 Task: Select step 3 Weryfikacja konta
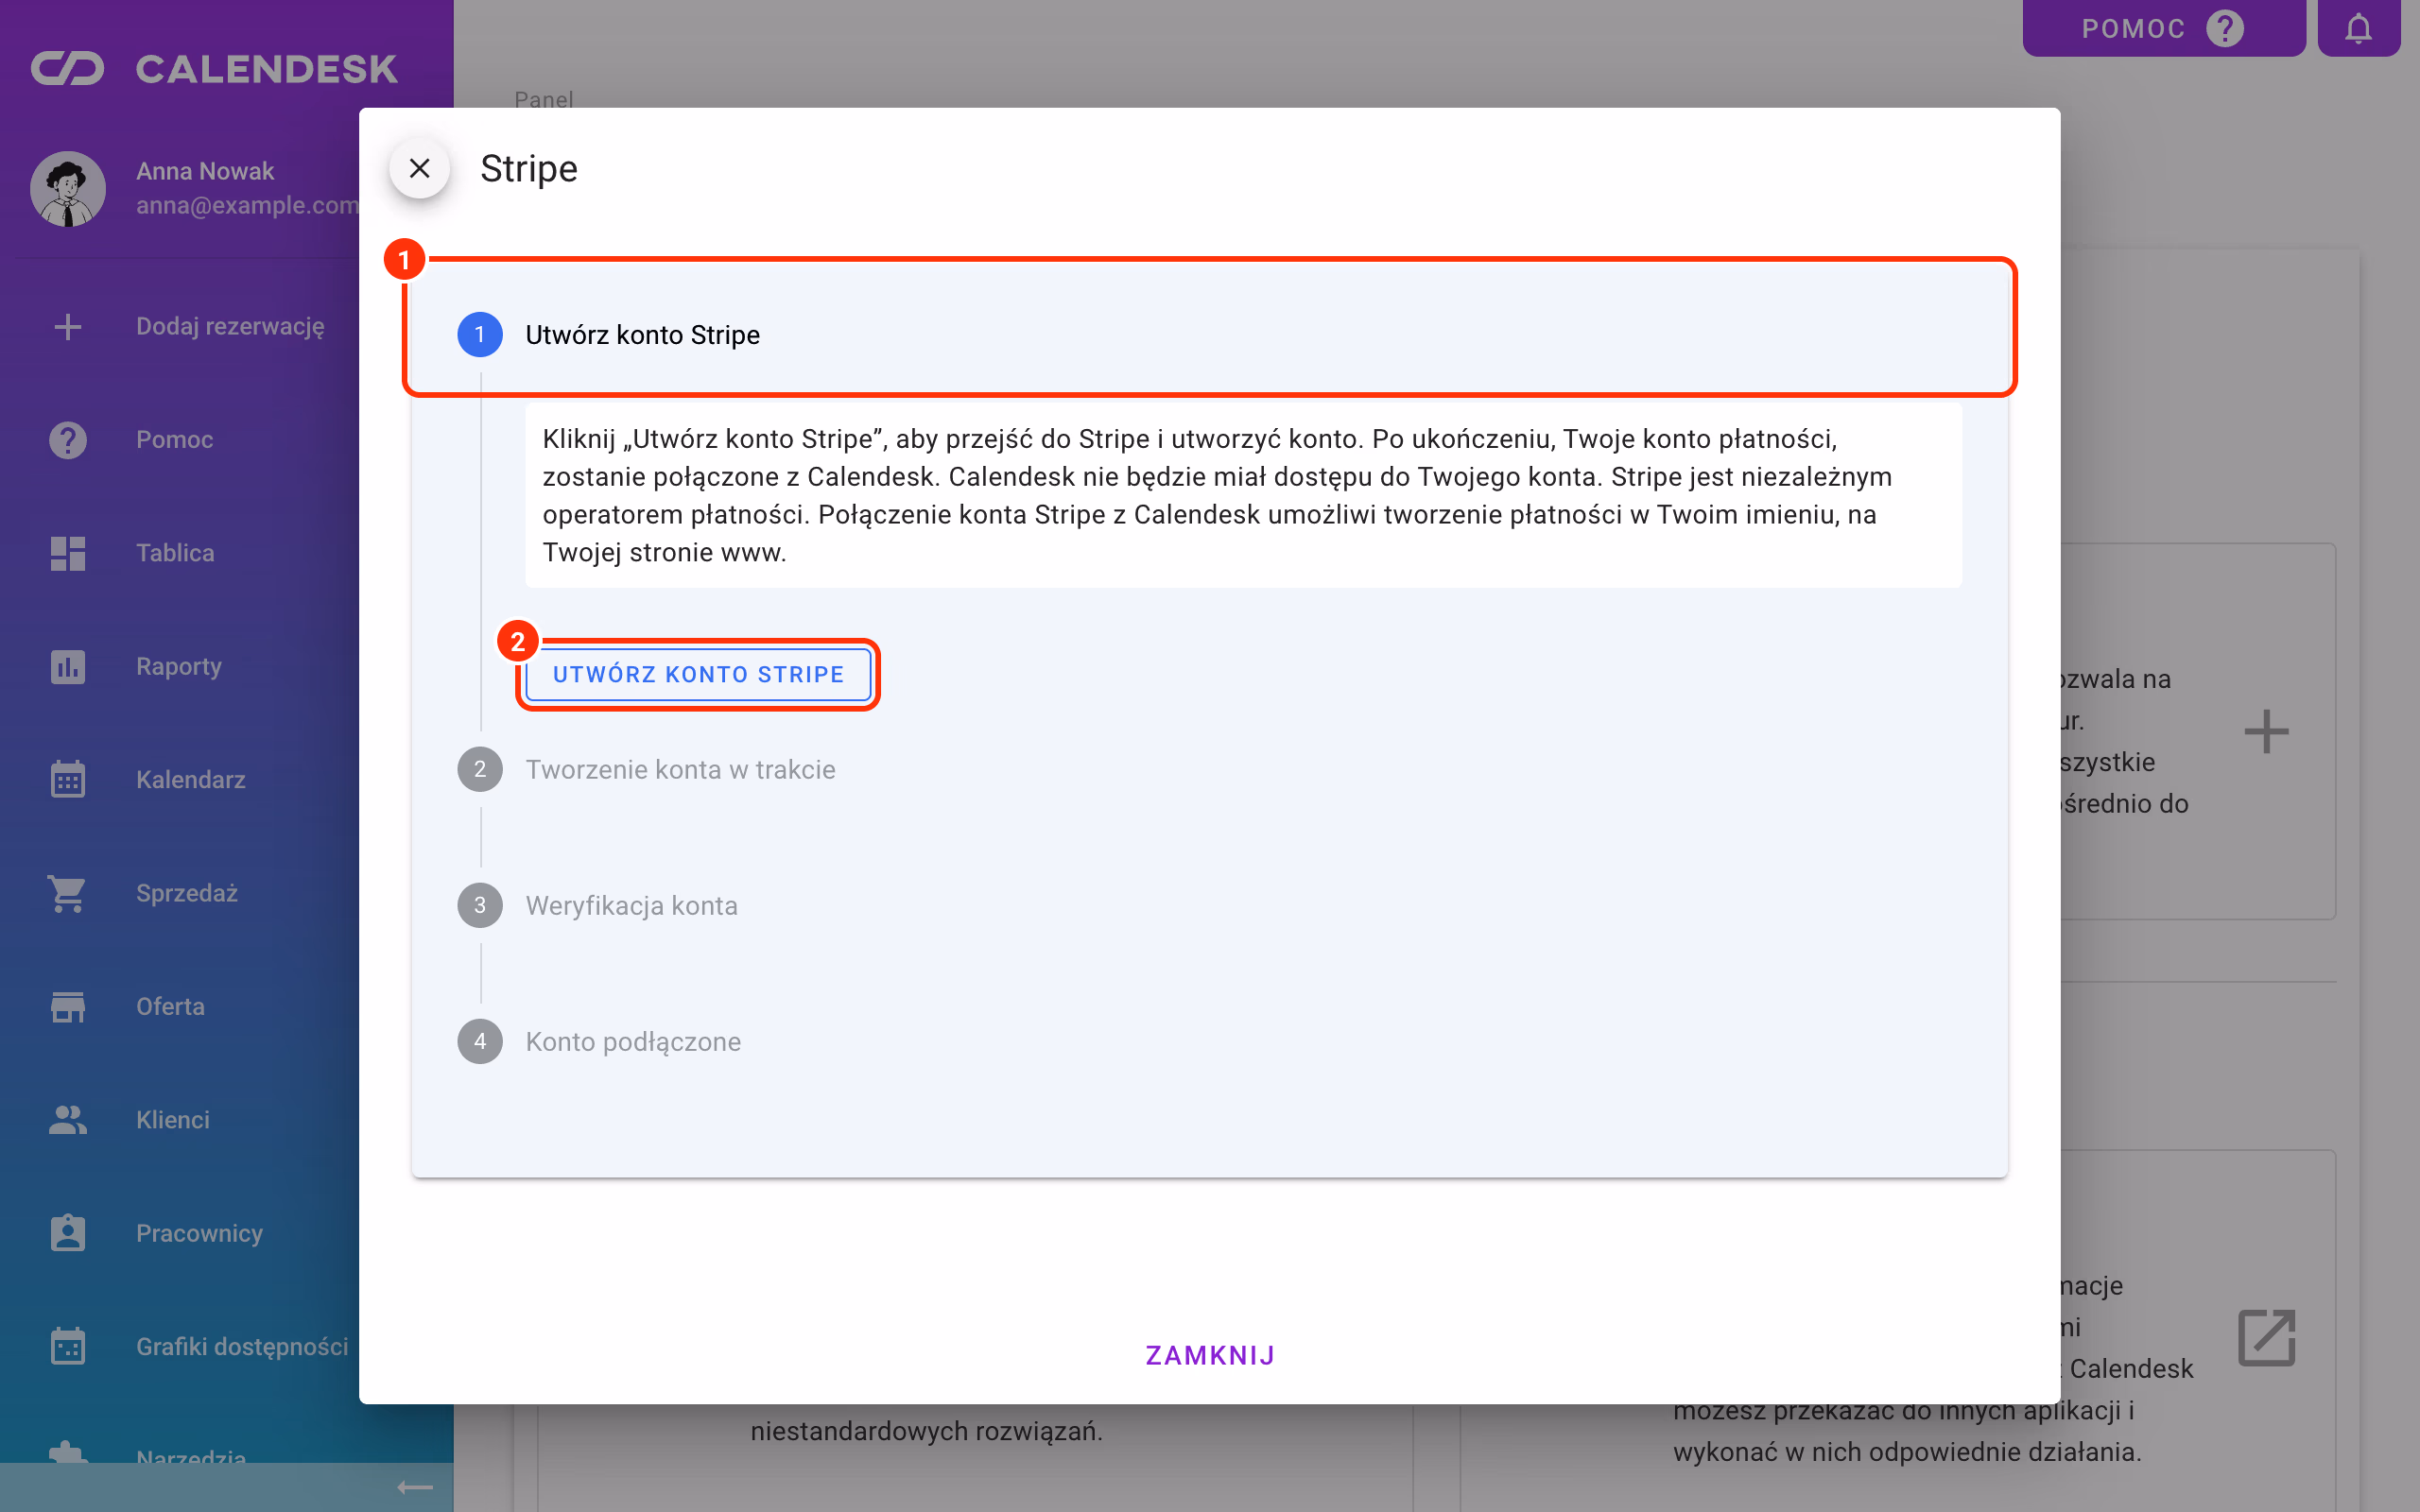click(x=597, y=905)
